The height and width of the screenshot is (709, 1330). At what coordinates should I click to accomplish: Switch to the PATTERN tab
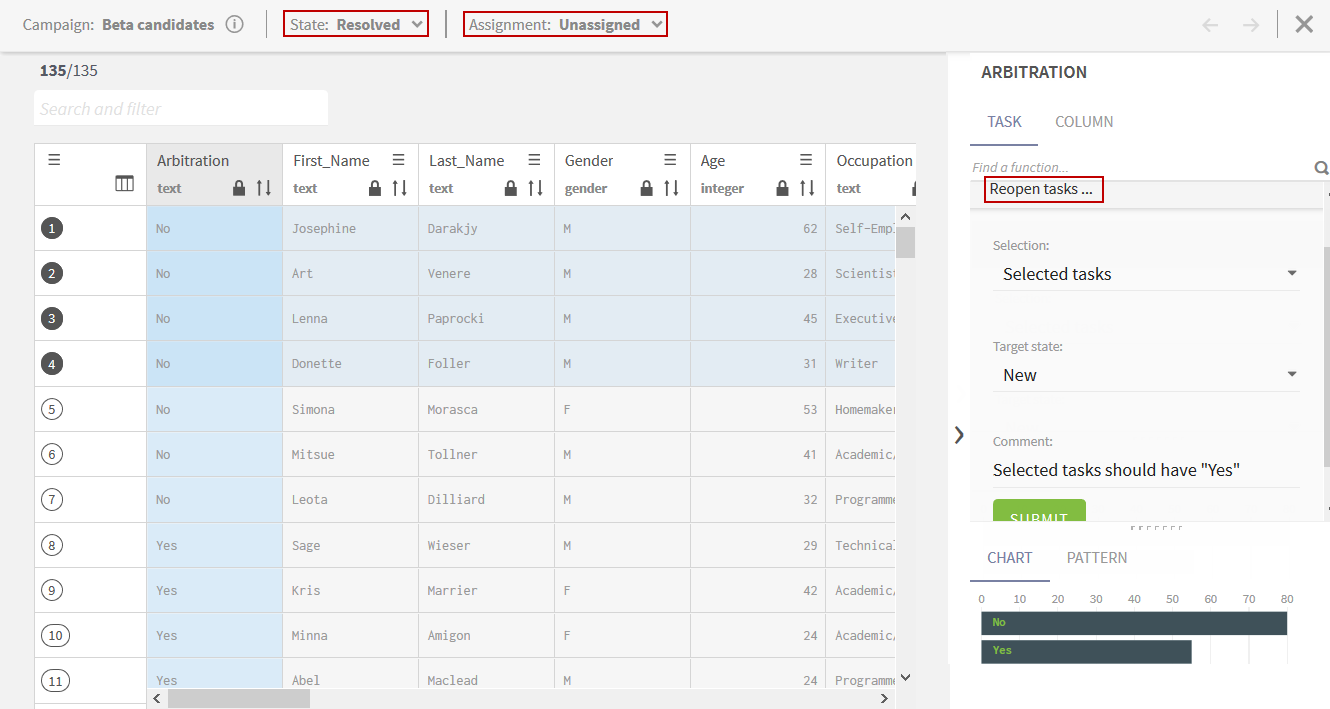click(1097, 558)
